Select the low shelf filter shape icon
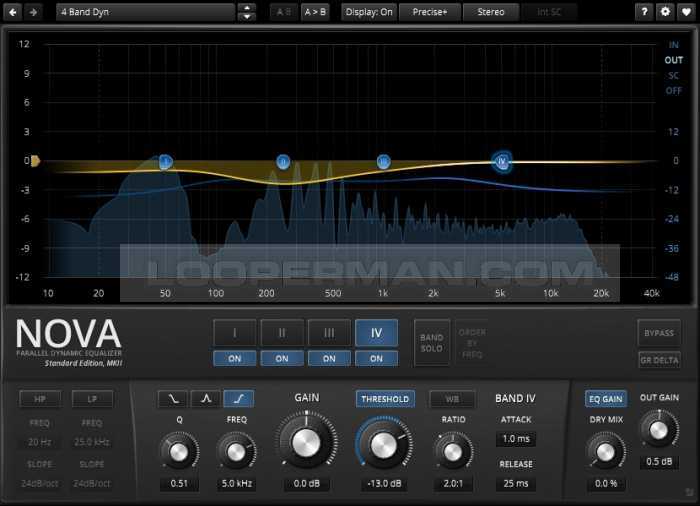The height and width of the screenshot is (506, 700). pos(174,399)
